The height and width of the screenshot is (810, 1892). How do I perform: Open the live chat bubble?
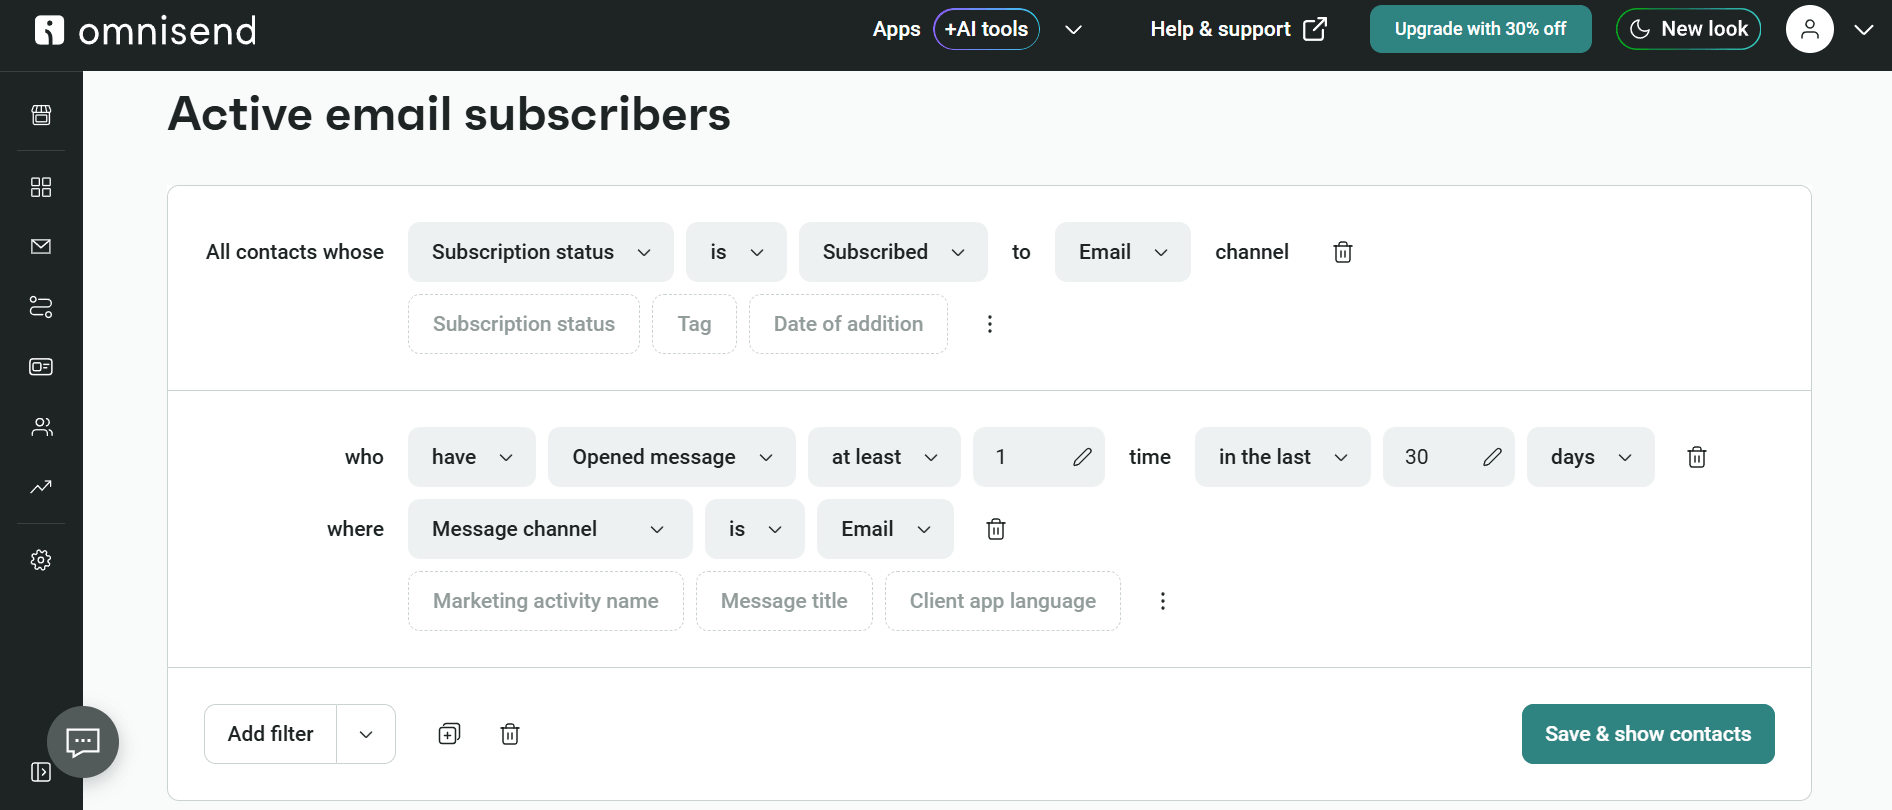tap(83, 742)
